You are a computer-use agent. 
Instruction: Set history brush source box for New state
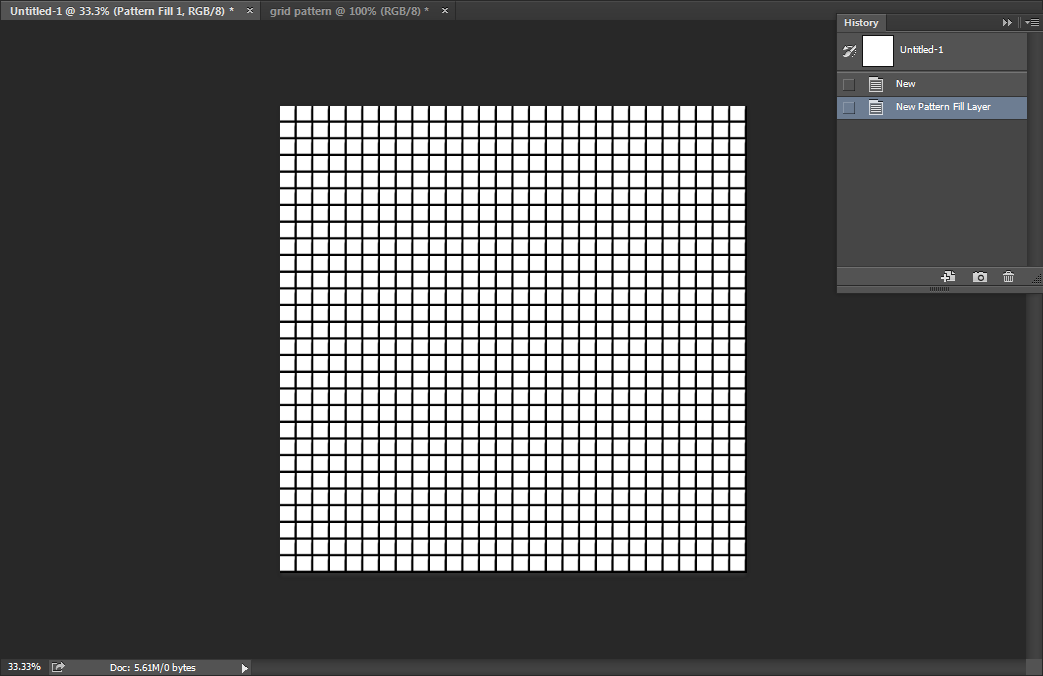coord(849,84)
